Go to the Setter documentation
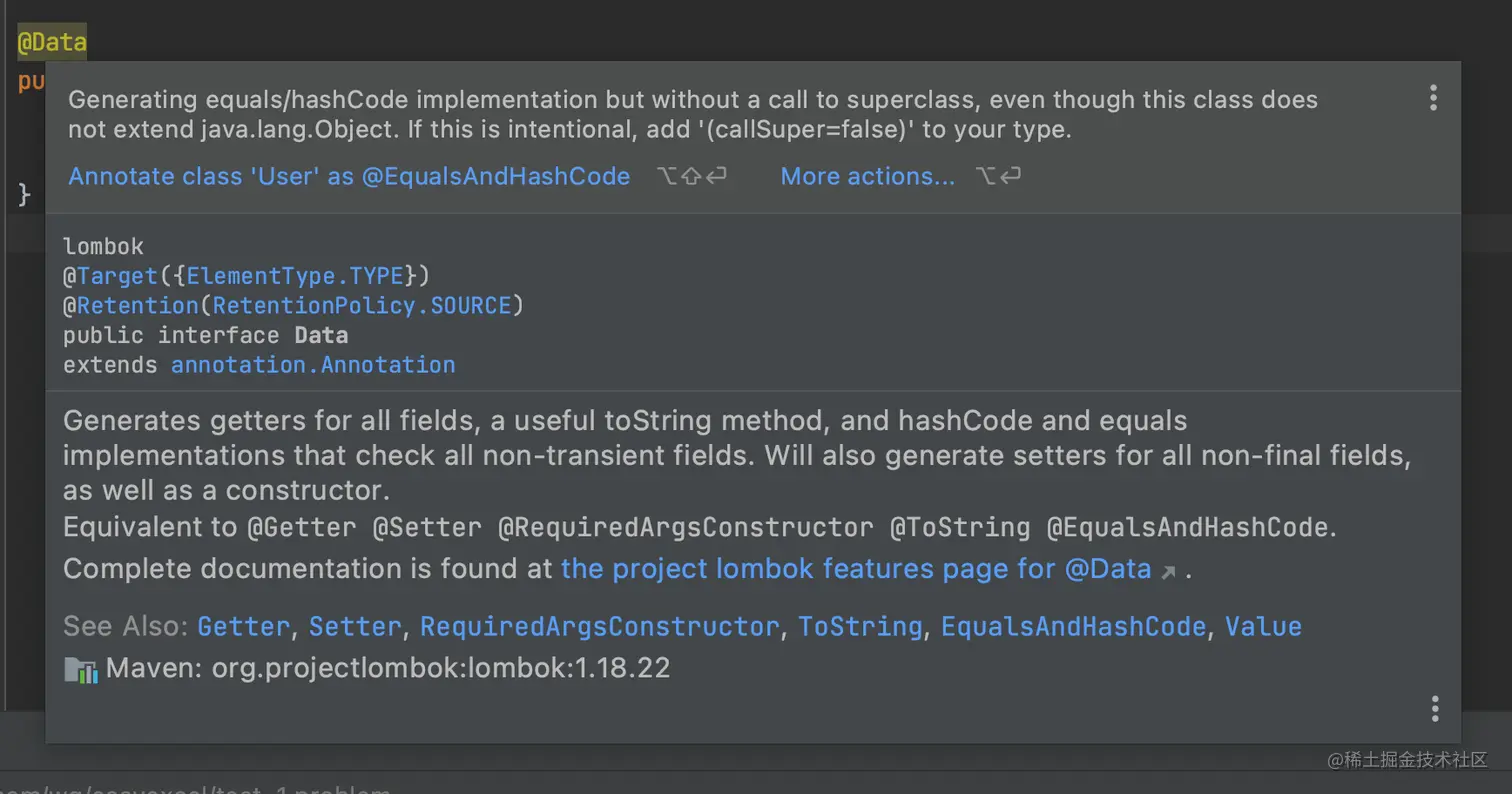The width and height of the screenshot is (1512, 794). click(x=355, y=627)
